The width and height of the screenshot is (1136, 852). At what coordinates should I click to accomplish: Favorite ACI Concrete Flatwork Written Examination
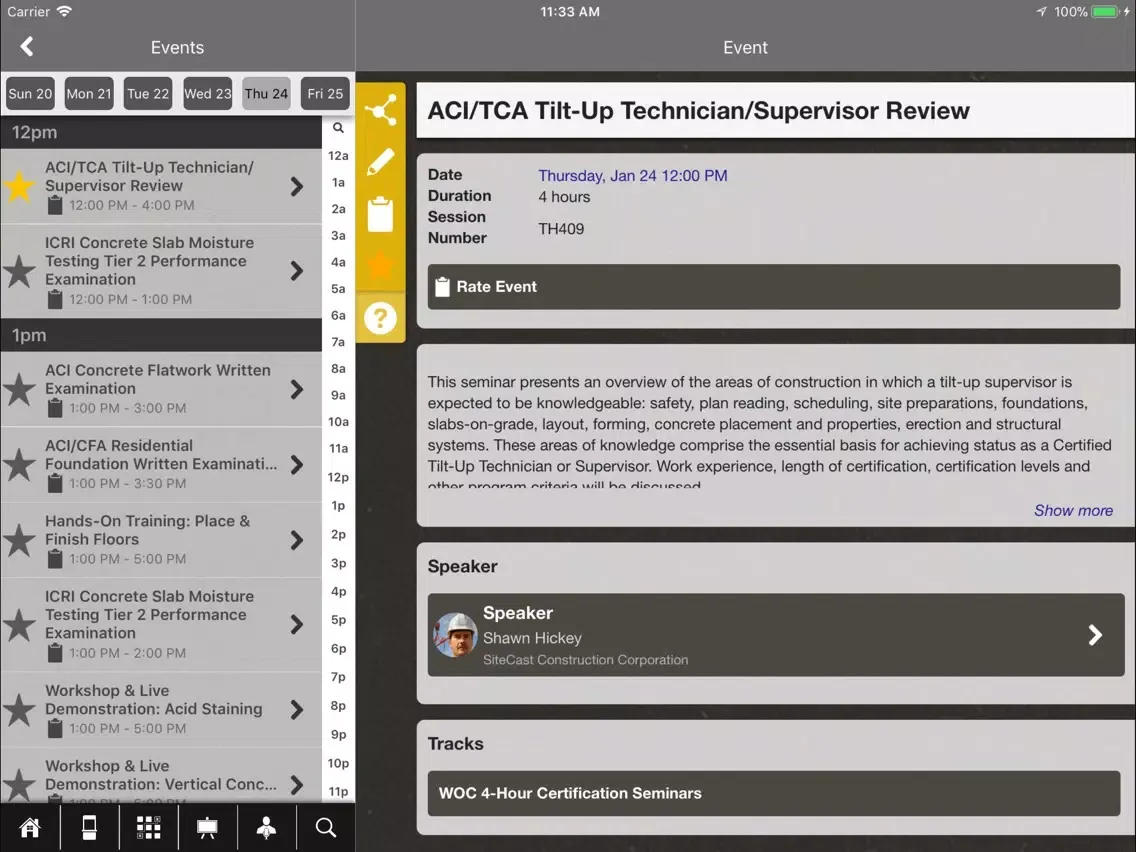[x=20, y=390]
